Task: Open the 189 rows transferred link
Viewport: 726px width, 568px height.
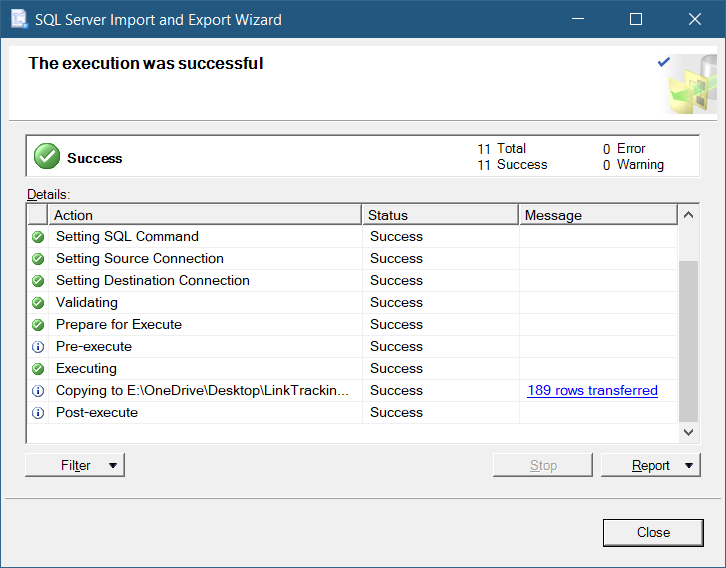Action: click(x=592, y=391)
